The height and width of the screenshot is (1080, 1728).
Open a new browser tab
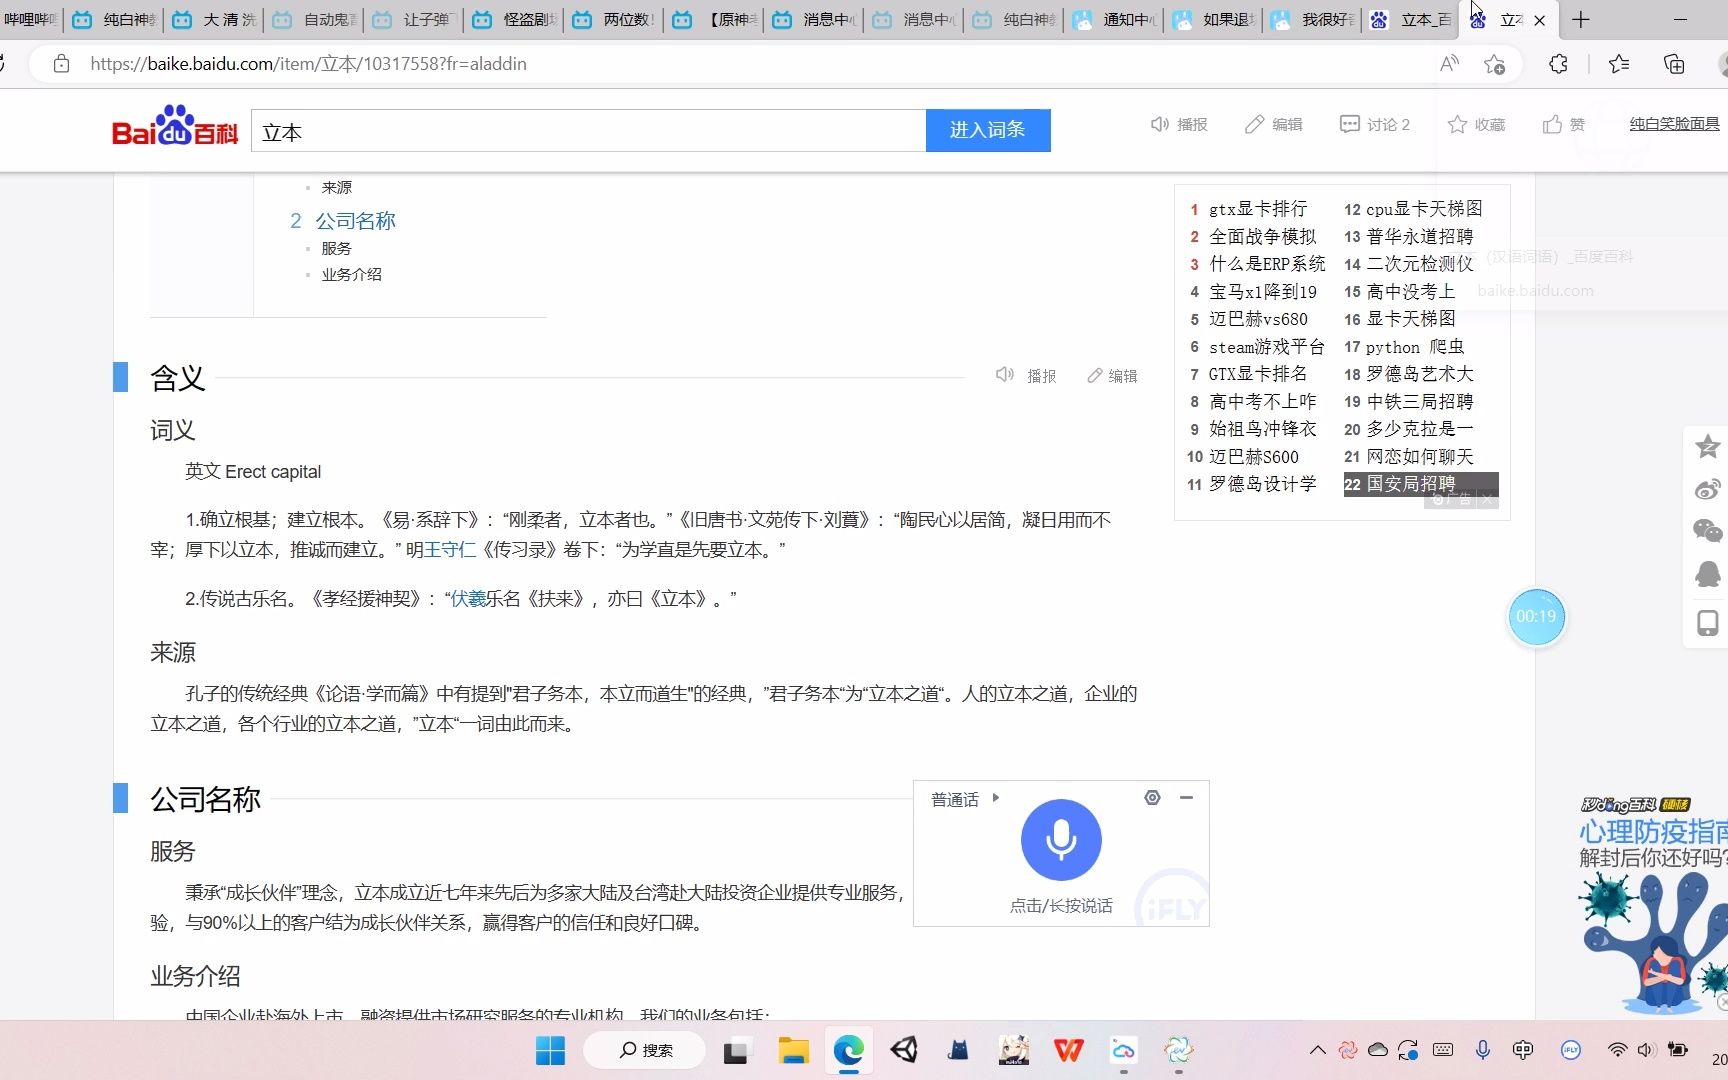pos(1581,20)
